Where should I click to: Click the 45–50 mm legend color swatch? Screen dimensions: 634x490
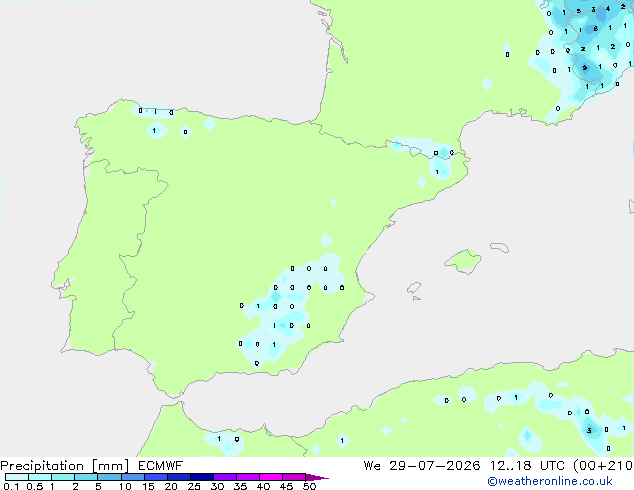[x=294, y=477]
